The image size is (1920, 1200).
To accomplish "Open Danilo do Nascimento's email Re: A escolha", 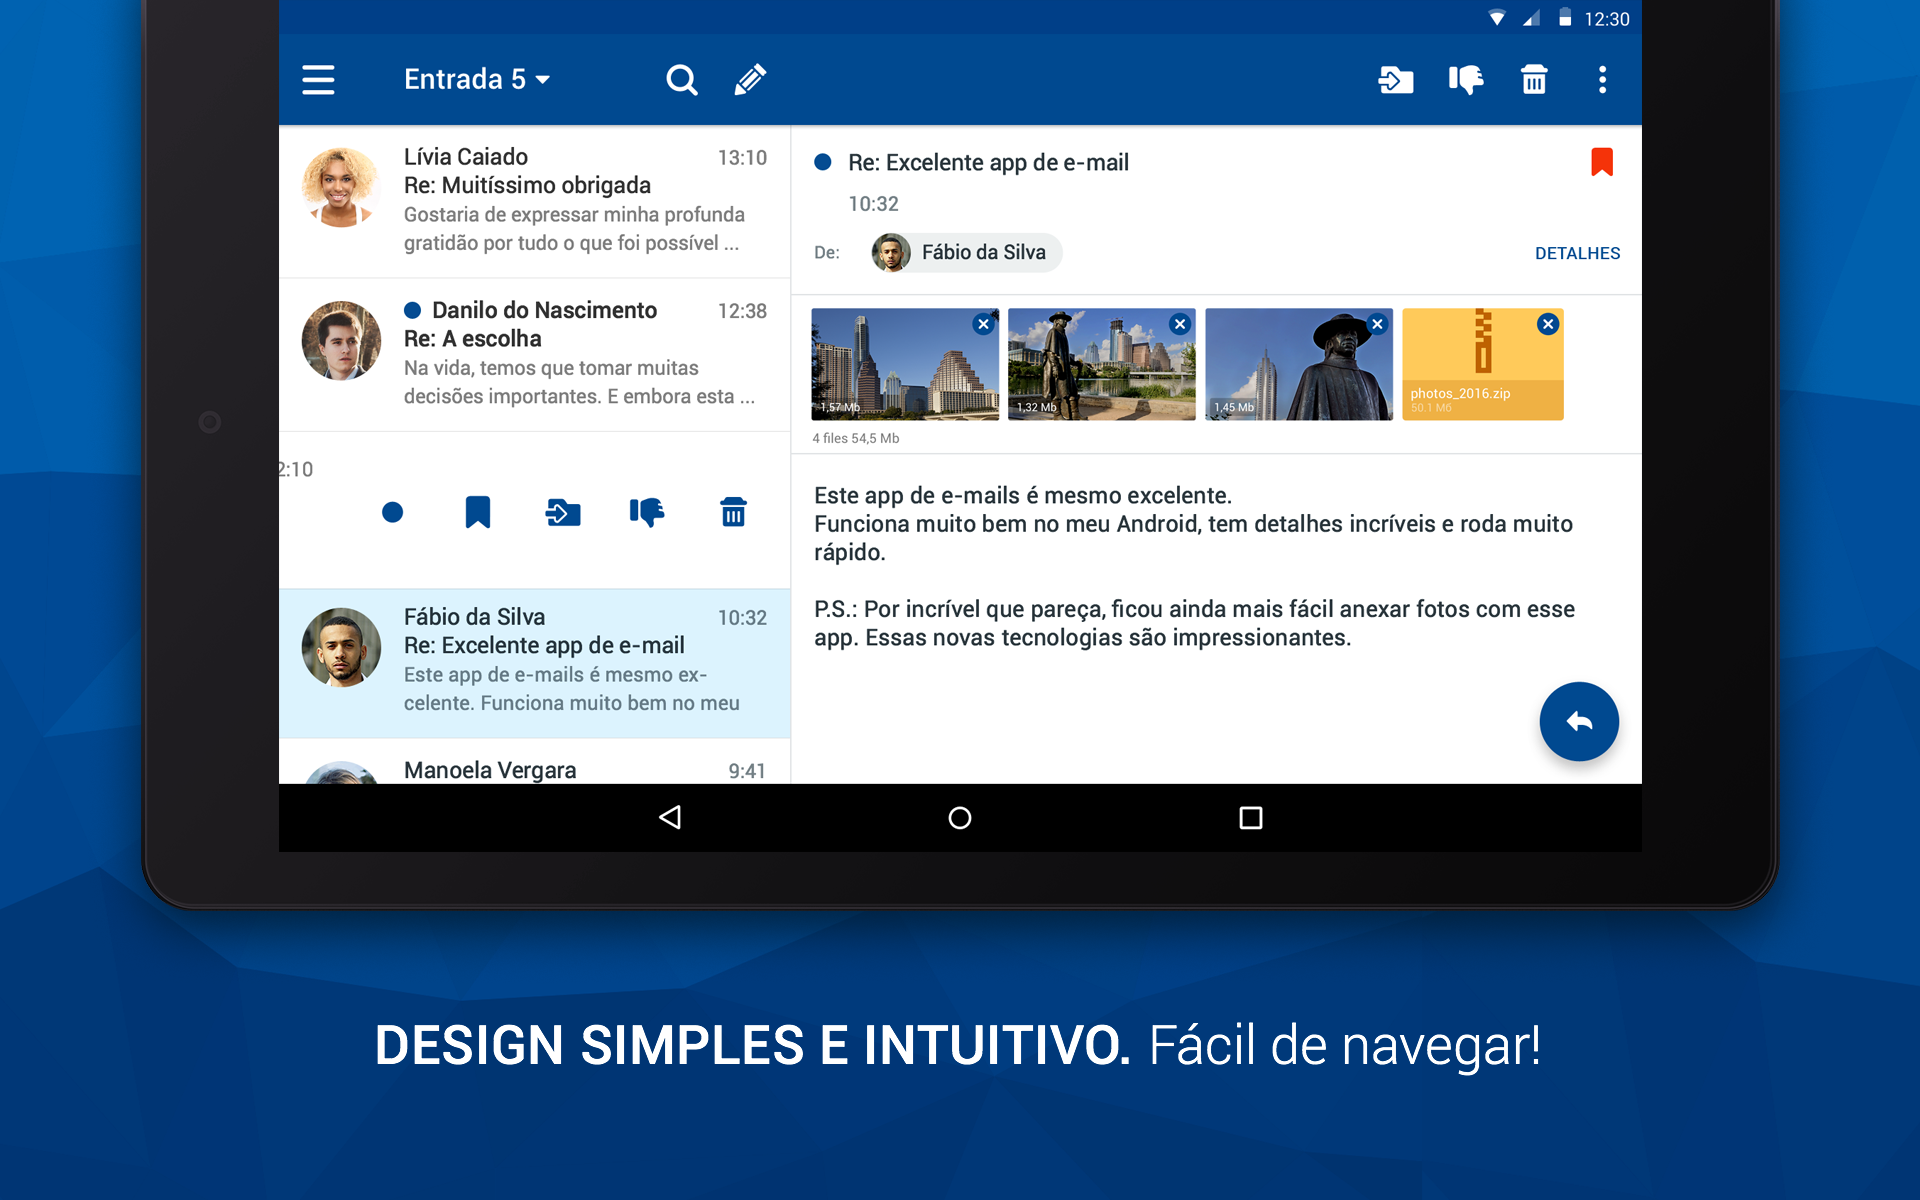I will (535, 355).
